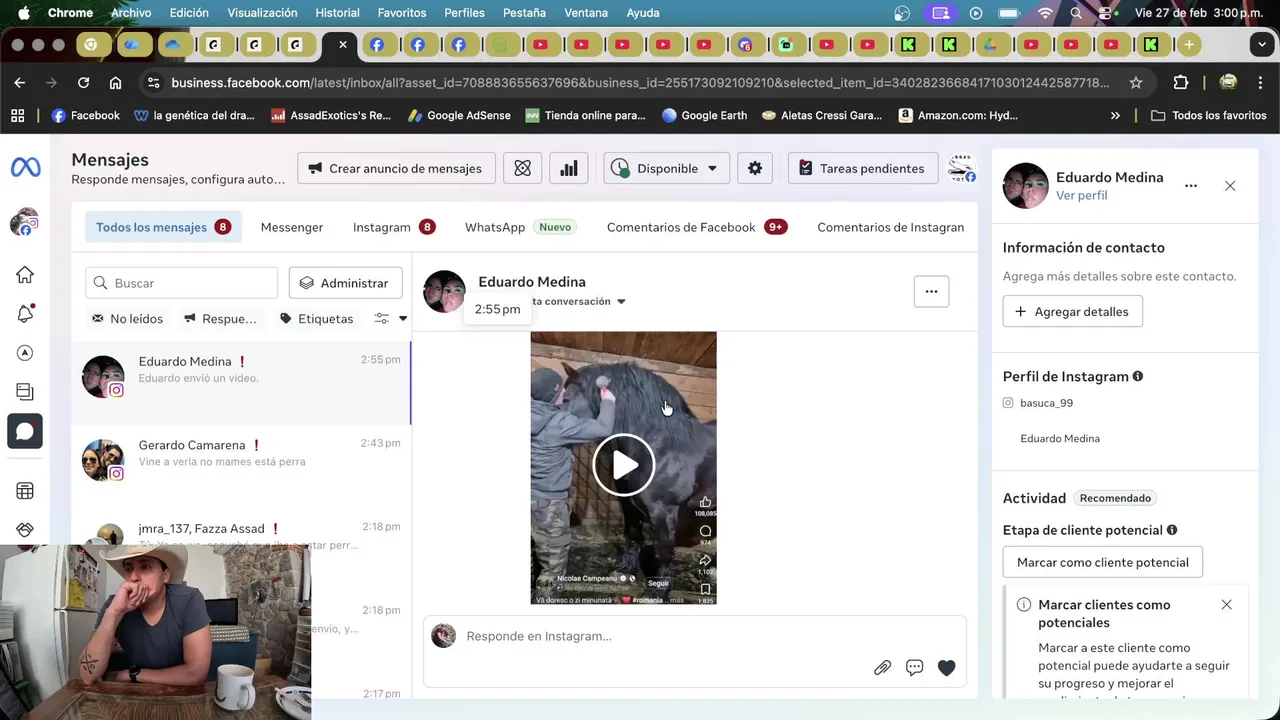Filter by Etiquetas
The width and height of the screenshot is (1280, 720).
(x=316, y=318)
